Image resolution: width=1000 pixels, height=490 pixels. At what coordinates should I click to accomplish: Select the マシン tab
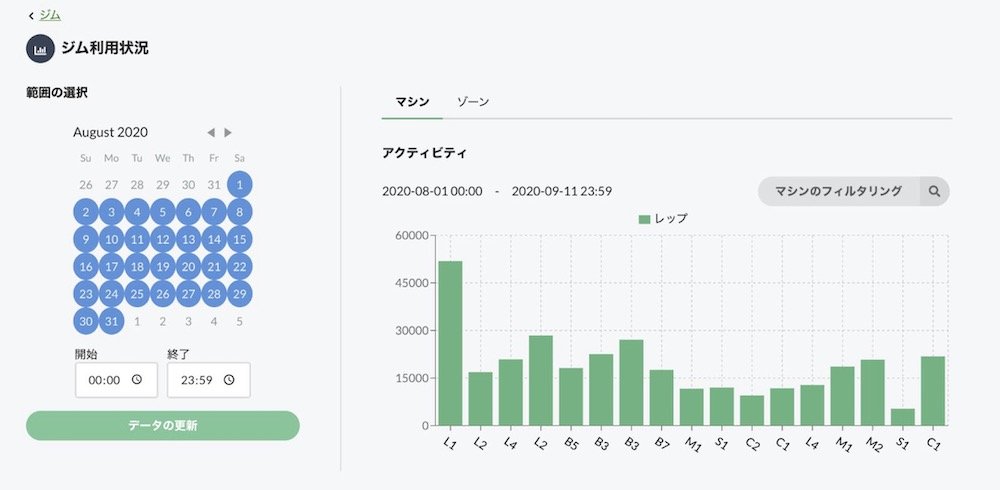pyautogui.click(x=412, y=102)
